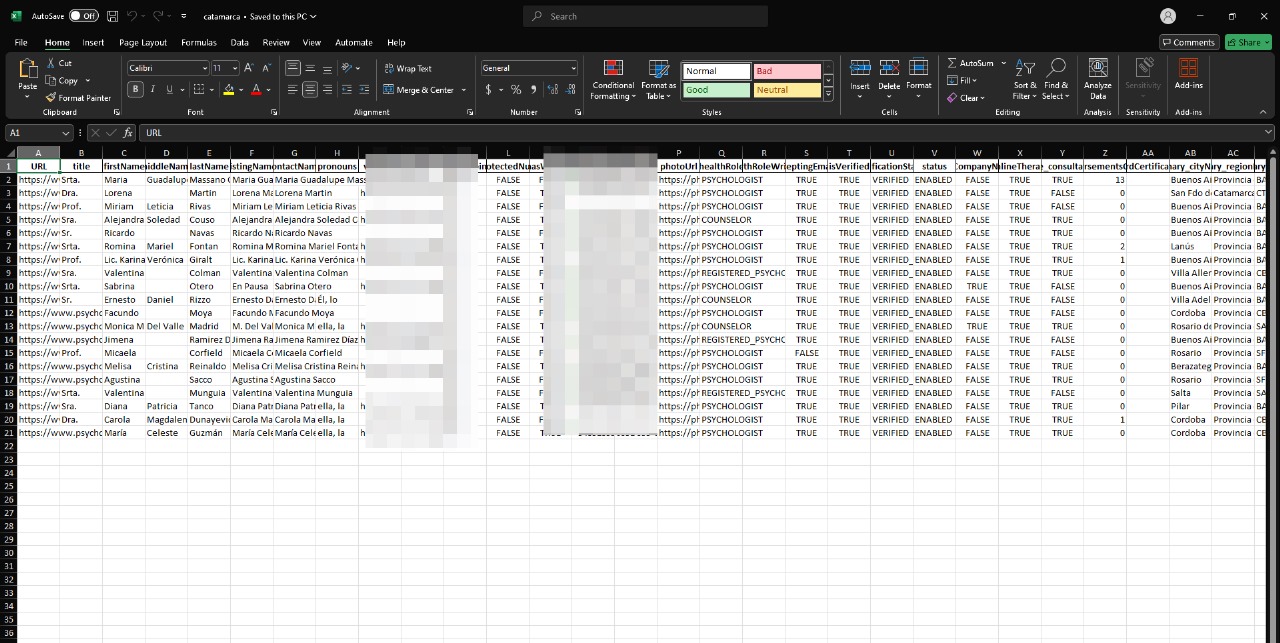Apply the Bad cell style
This screenshot has height=643, width=1280.
pyautogui.click(x=786, y=71)
